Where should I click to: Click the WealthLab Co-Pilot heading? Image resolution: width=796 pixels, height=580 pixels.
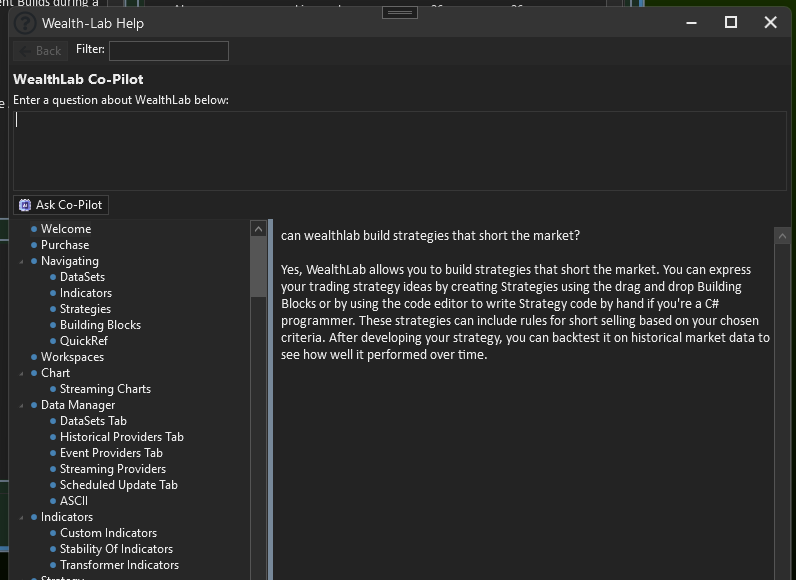pos(78,79)
